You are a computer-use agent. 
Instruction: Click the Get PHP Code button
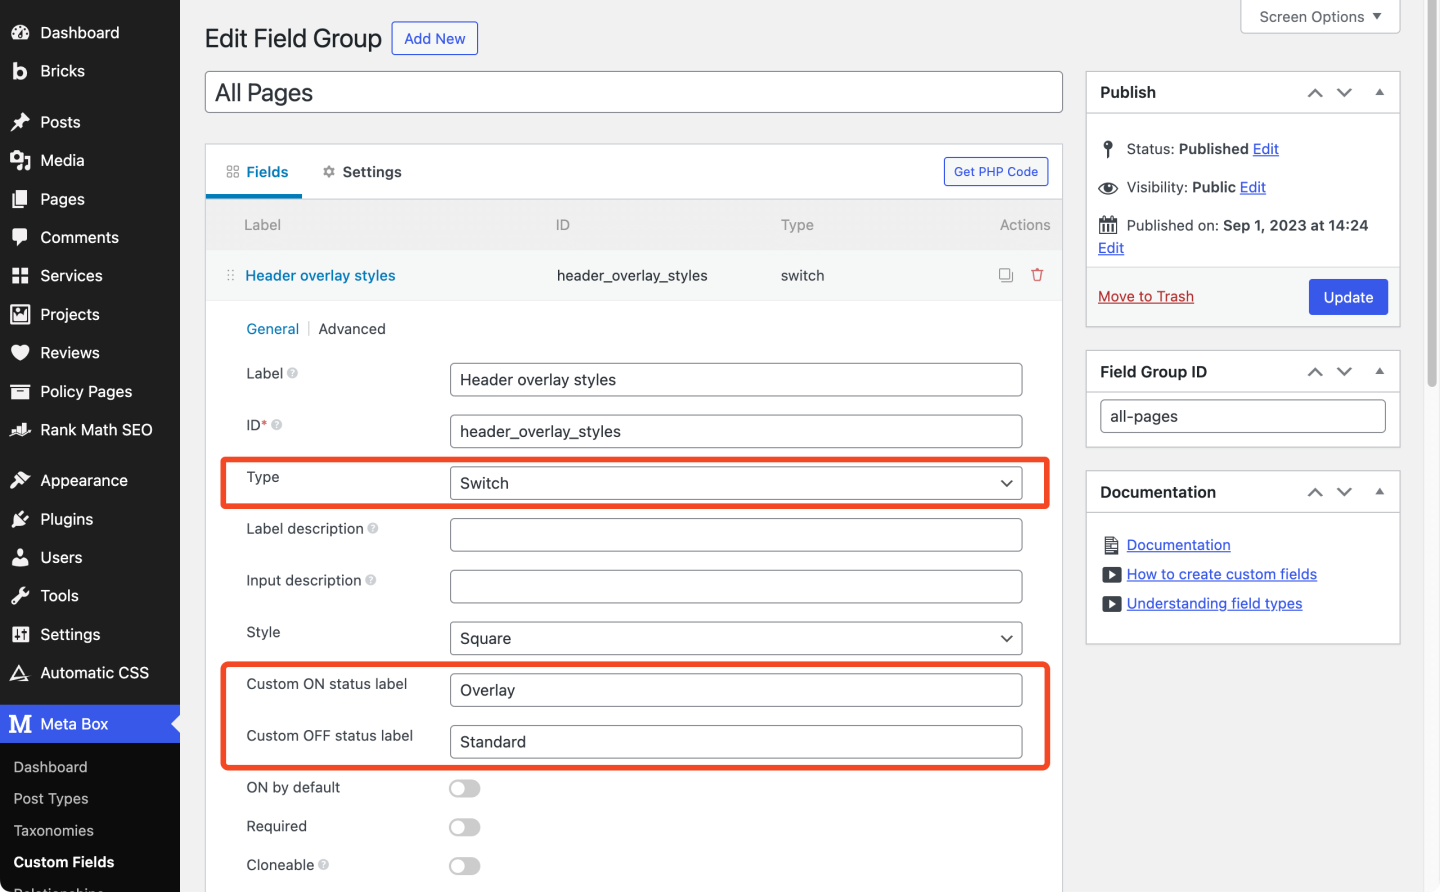click(995, 172)
